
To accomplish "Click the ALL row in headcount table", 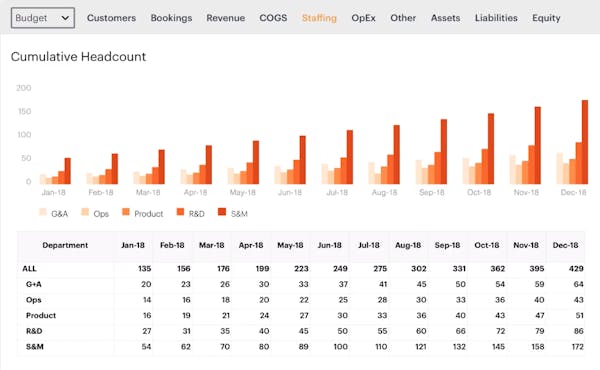I will (301, 269).
